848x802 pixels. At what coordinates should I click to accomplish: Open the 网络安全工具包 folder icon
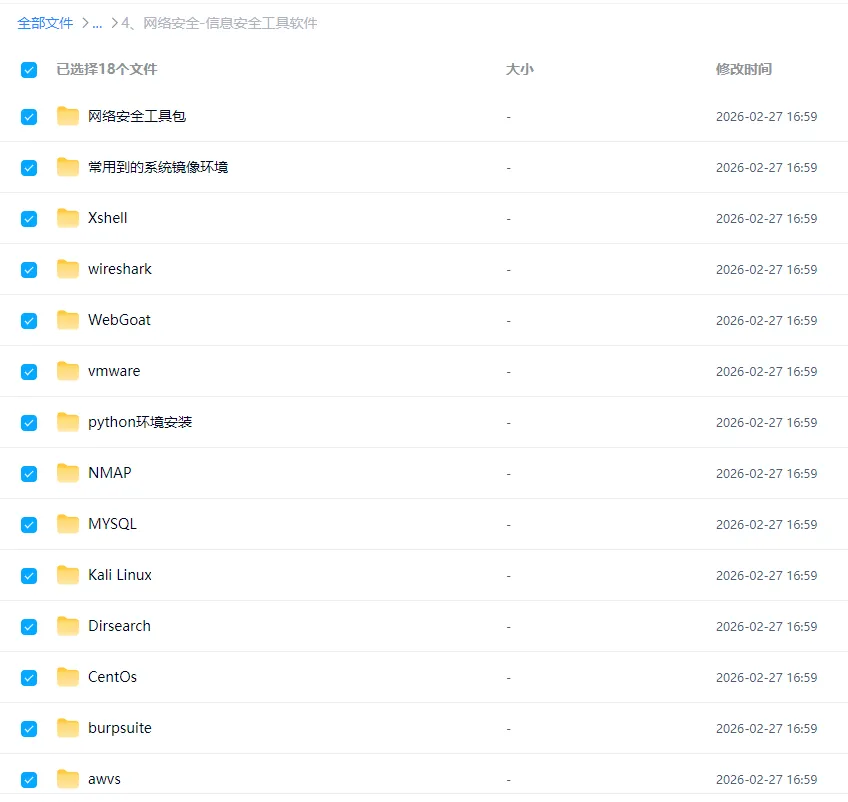click(x=68, y=116)
